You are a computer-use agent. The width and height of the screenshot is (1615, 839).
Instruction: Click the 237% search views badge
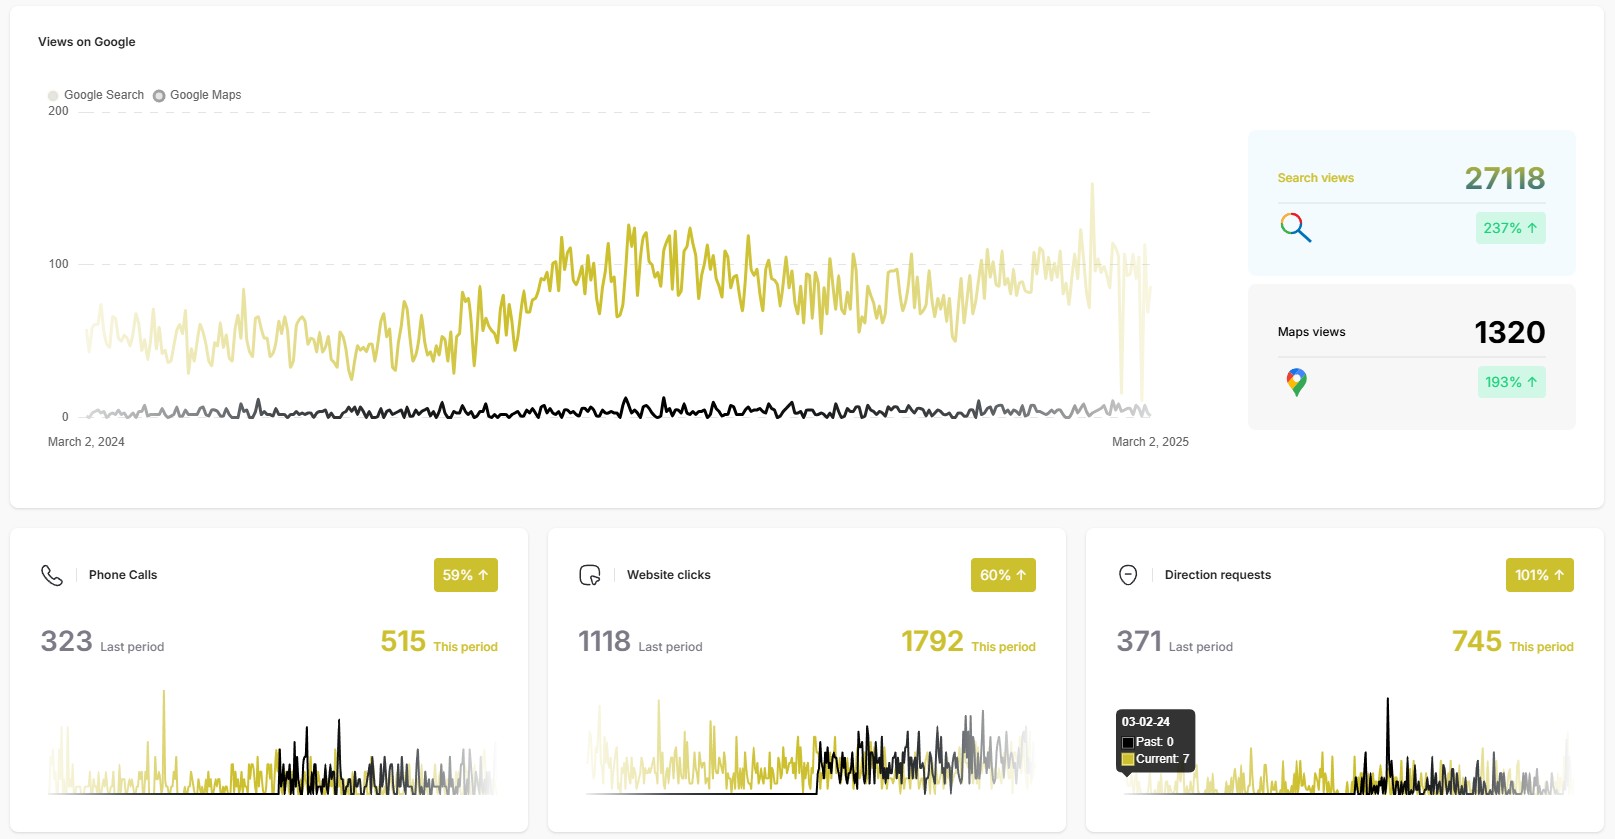tap(1510, 228)
